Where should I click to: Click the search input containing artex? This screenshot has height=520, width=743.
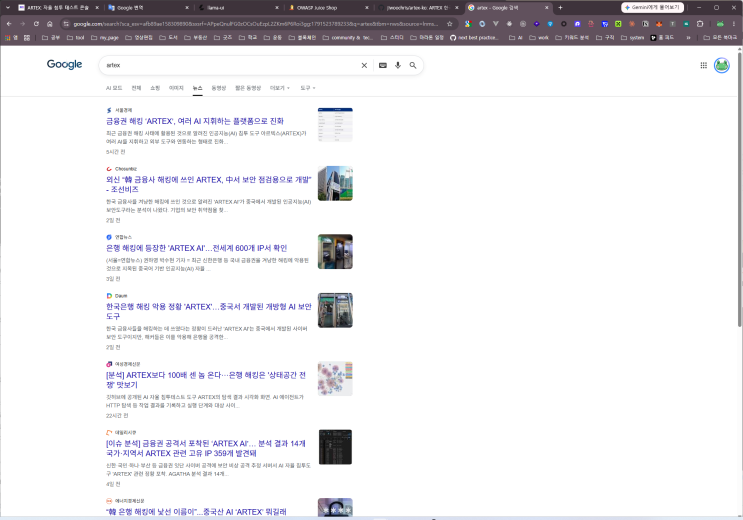click(x=230, y=65)
